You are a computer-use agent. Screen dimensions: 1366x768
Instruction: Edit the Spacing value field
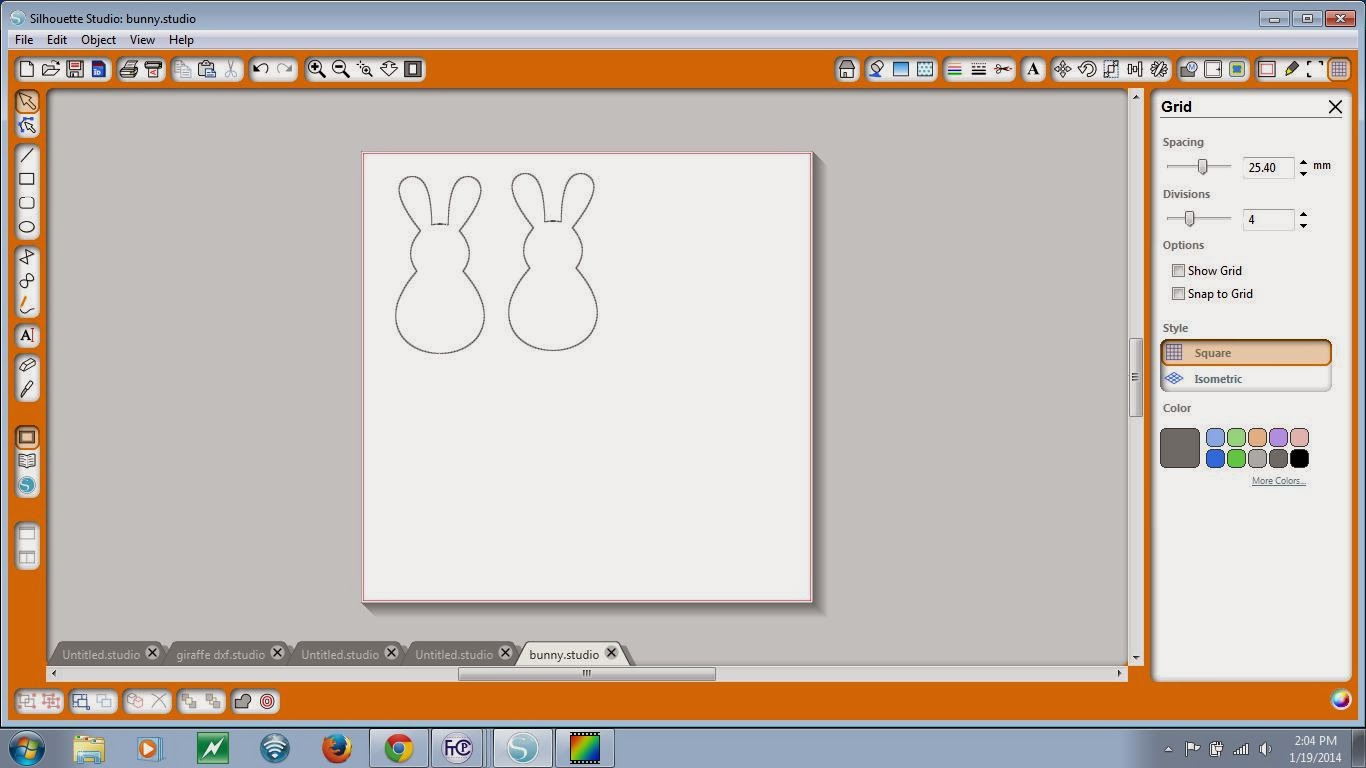[1268, 168]
